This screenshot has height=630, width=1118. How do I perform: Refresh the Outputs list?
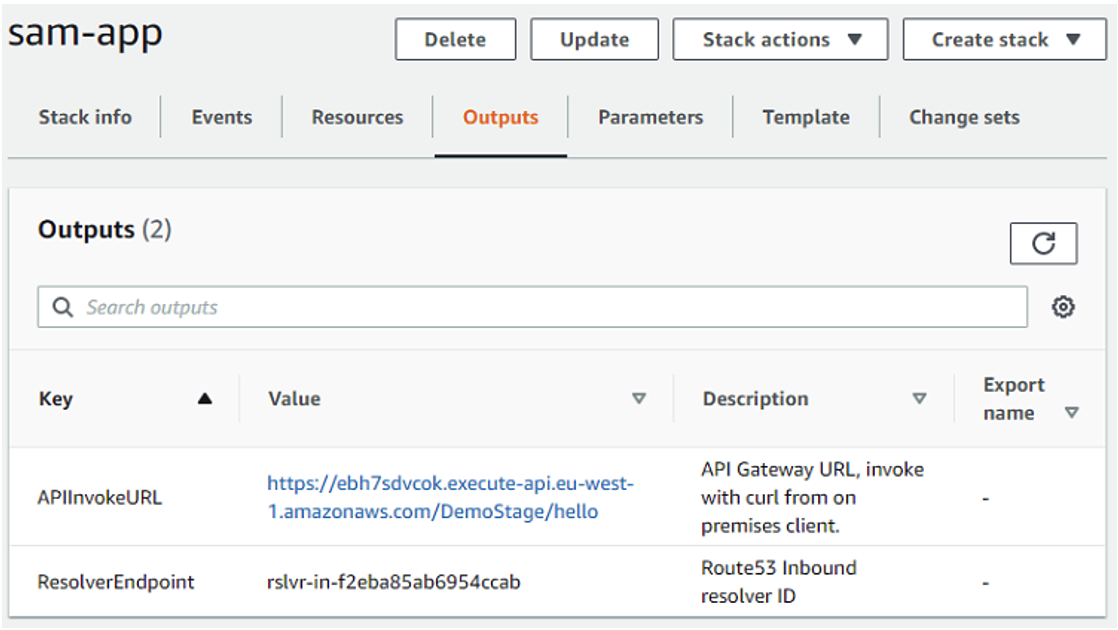coord(1044,243)
